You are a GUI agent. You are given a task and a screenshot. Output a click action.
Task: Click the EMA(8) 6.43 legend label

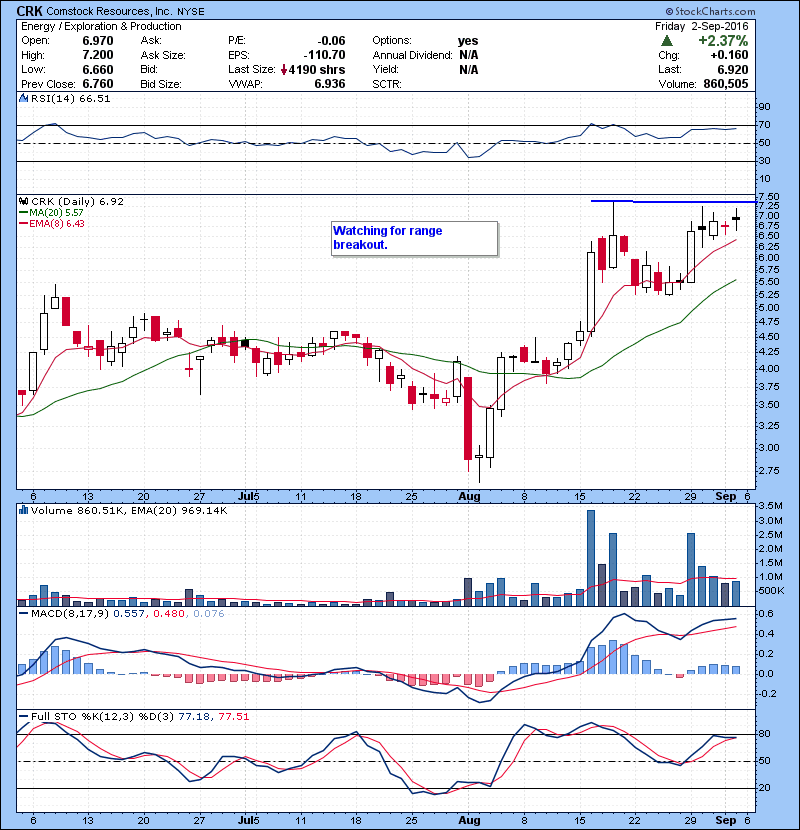click(x=57, y=224)
